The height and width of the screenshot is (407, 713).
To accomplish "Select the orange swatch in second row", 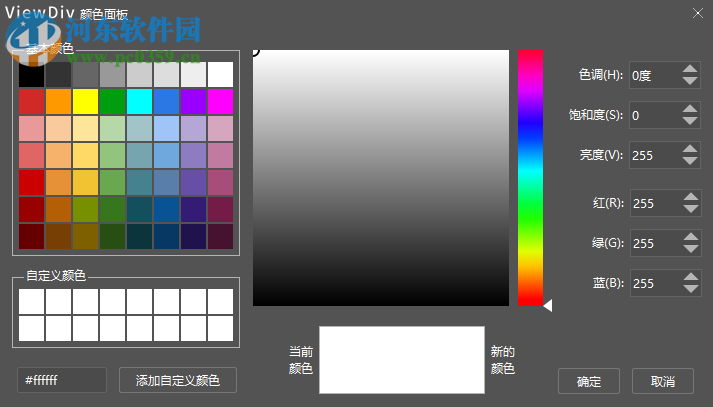I will tap(58, 101).
